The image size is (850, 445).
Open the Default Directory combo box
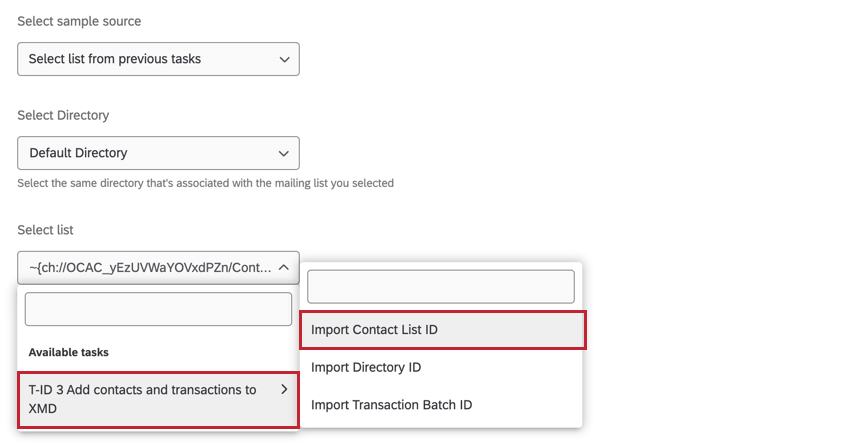158,153
